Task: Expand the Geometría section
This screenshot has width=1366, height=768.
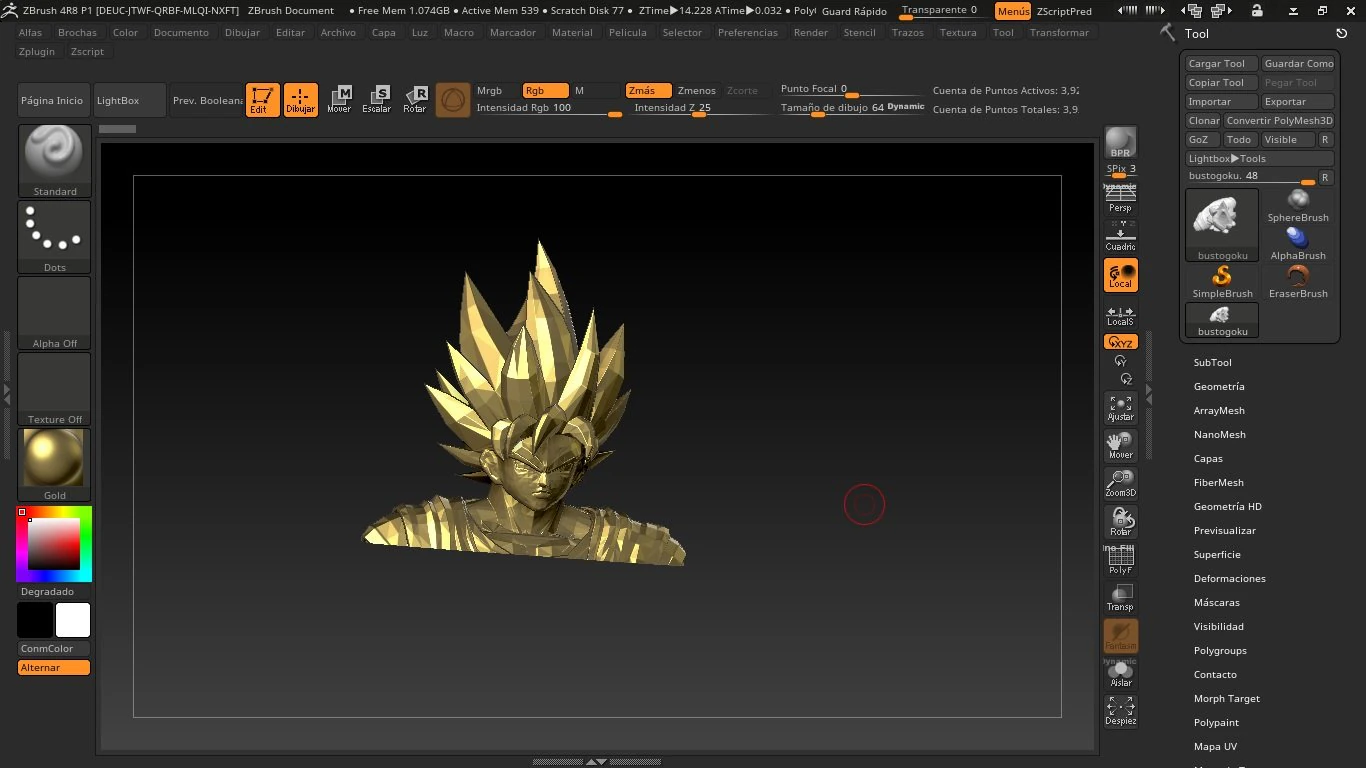Action: coord(1219,386)
